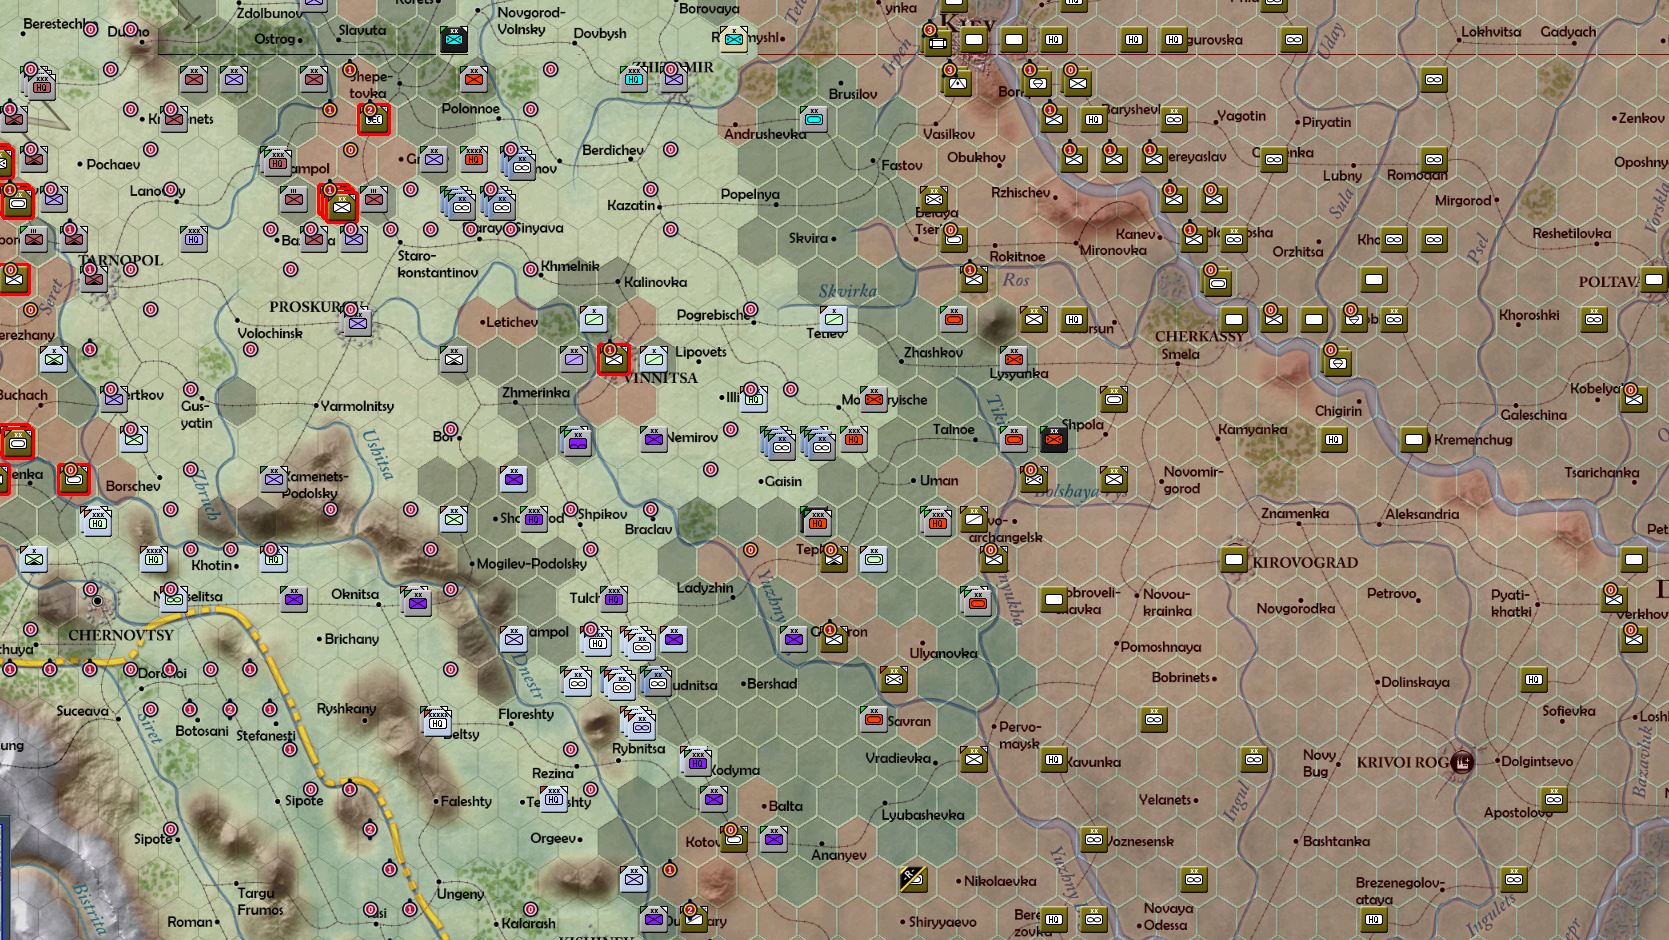Viewport: 1669px width, 940px height.
Task: Click the CHERKASSY city label
Action: 1200,336
